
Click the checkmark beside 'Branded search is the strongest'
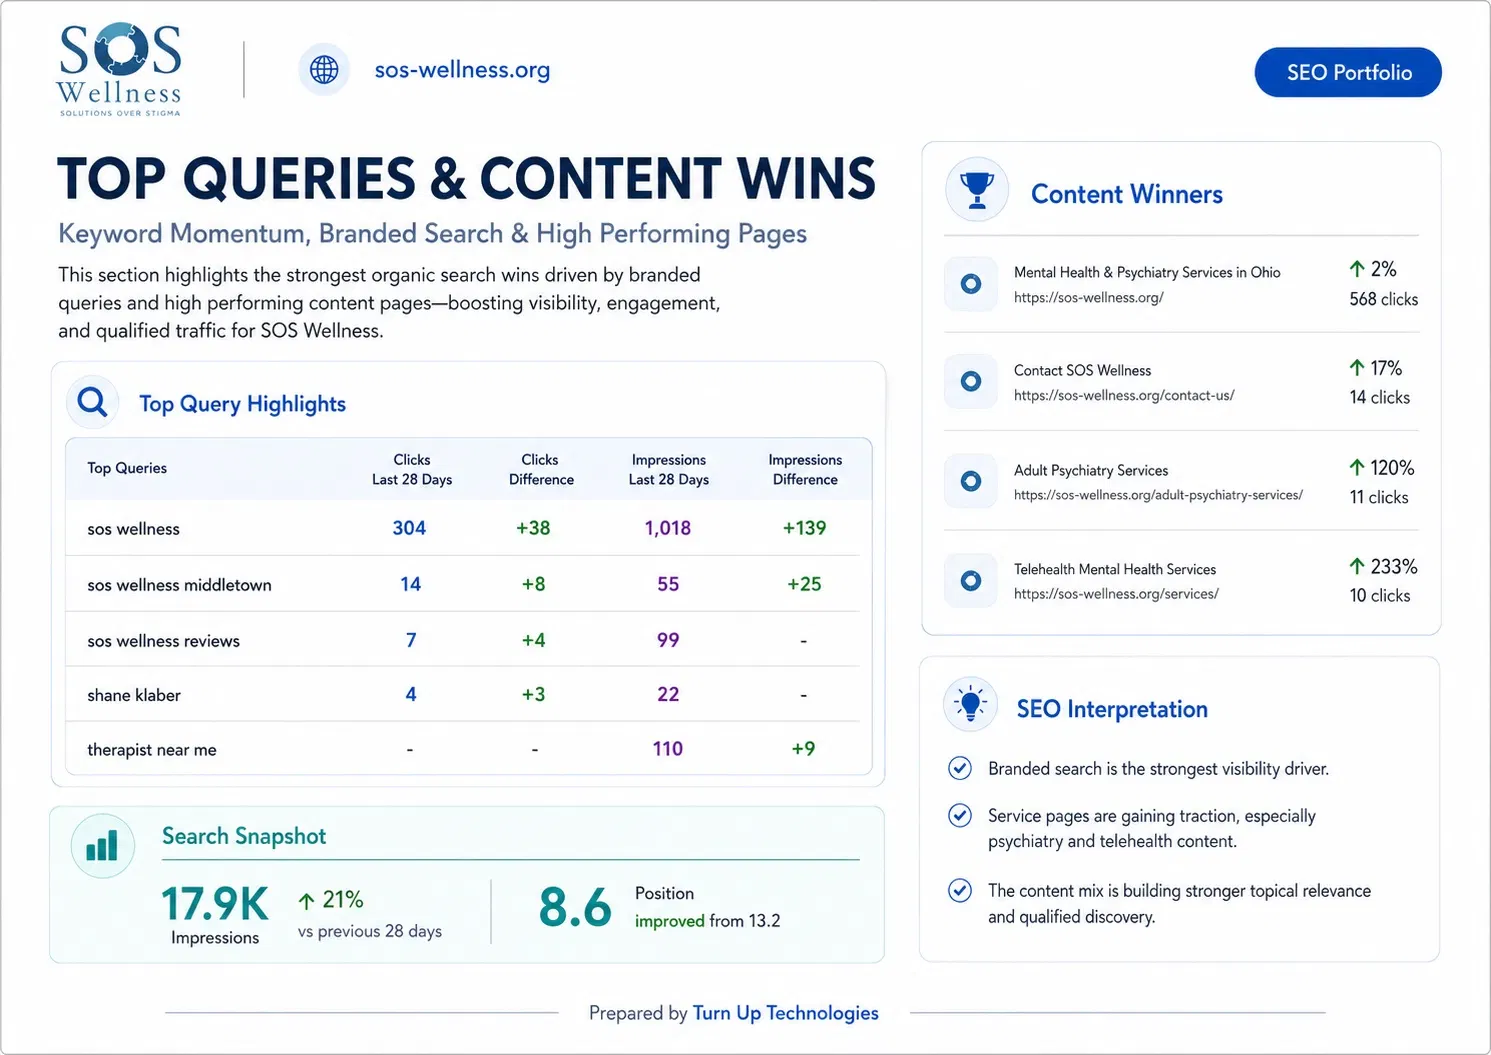(960, 768)
